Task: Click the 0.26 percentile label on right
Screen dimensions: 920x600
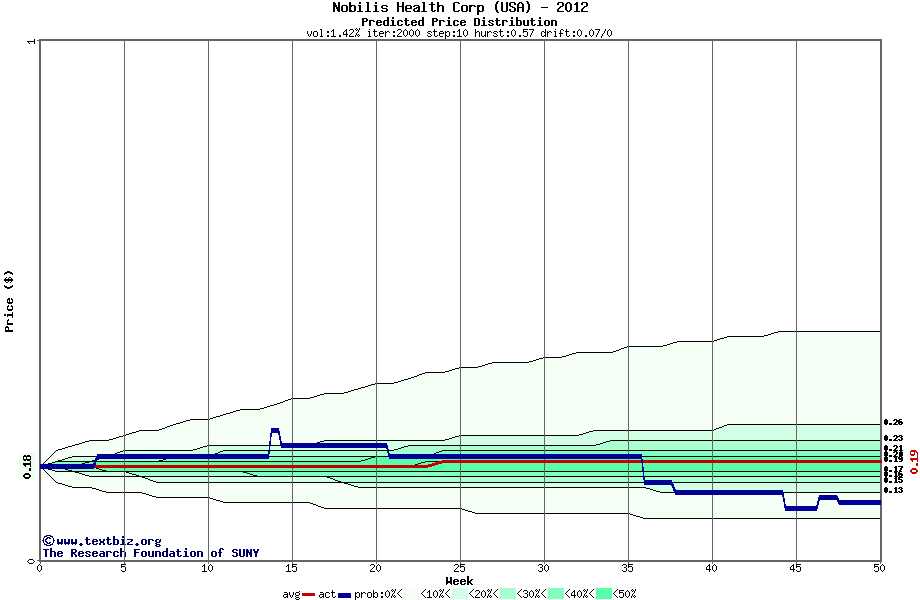Action: click(893, 422)
